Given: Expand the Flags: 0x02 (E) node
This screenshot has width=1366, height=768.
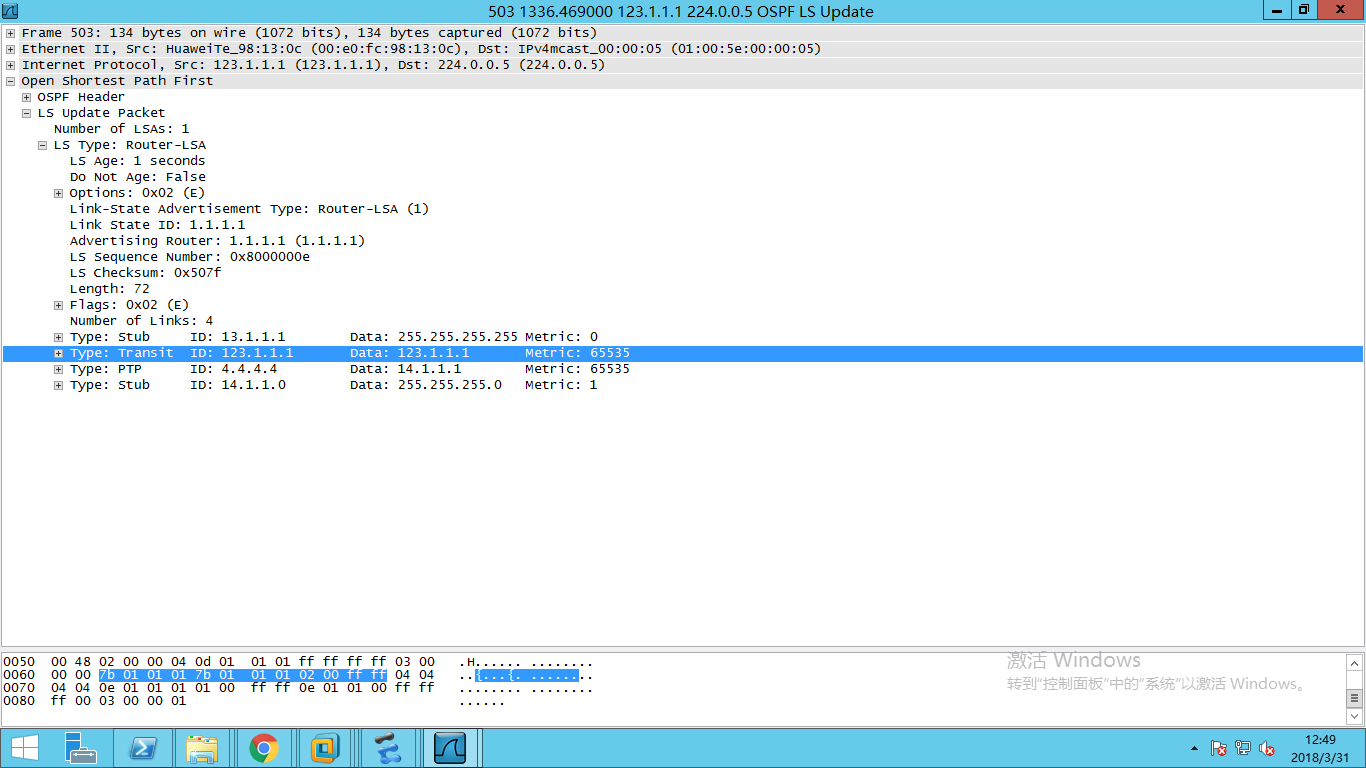Looking at the screenshot, I should click(59, 305).
